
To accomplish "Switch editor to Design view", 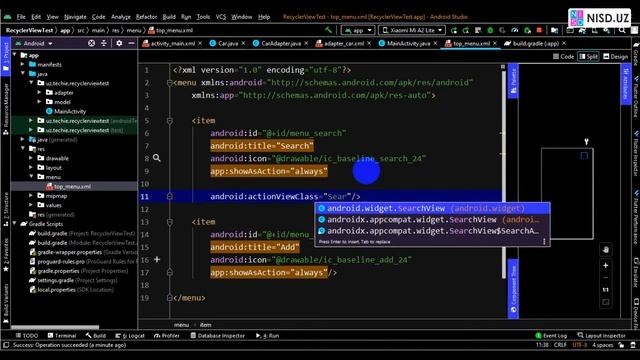I will pos(616,56).
